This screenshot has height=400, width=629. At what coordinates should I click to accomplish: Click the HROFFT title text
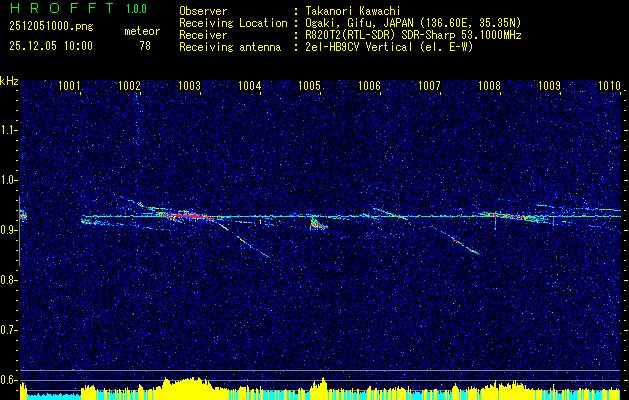(x=62, y=8)
